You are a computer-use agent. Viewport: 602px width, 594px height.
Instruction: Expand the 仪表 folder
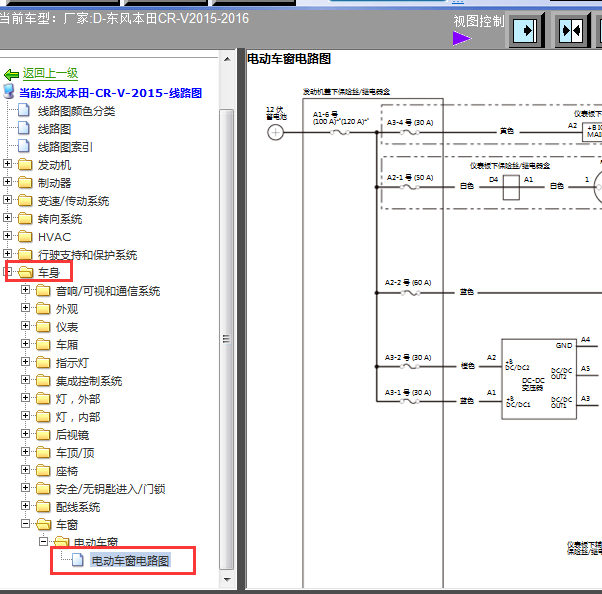click(x=25, y=326)
